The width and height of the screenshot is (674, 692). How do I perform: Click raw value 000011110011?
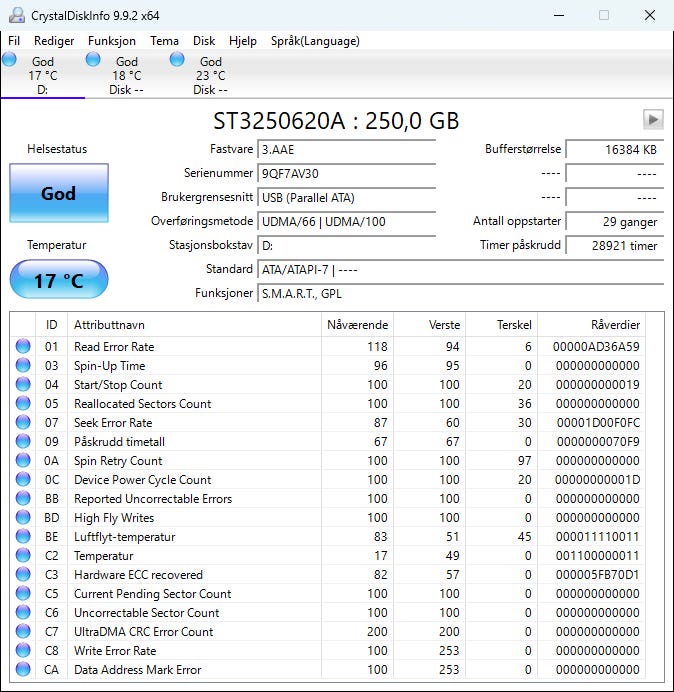[x=597, y=536]
